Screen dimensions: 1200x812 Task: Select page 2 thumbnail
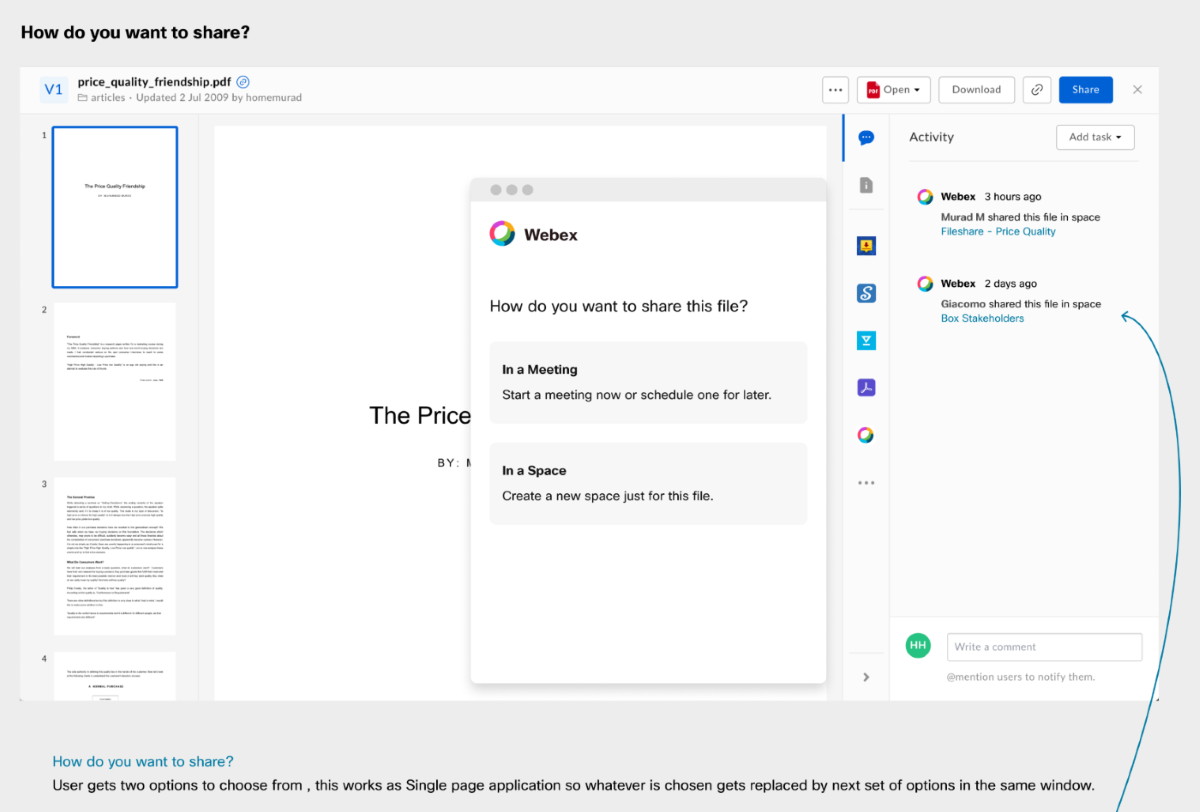(x=115, y=381)
